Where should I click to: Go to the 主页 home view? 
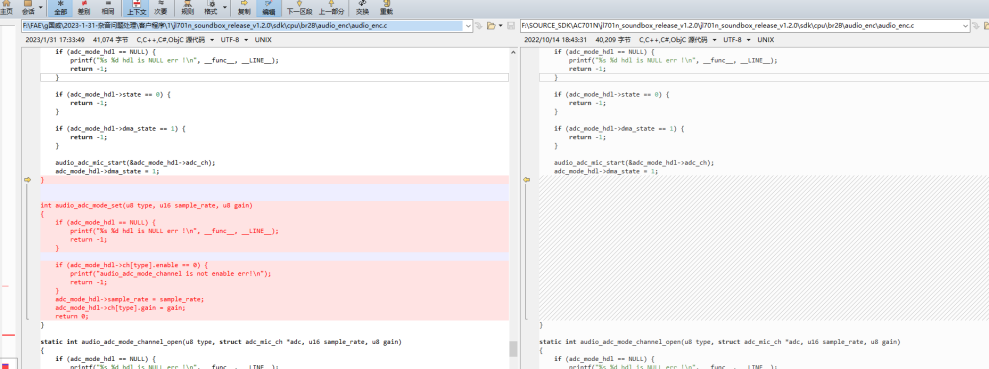[x=6, y=8]
